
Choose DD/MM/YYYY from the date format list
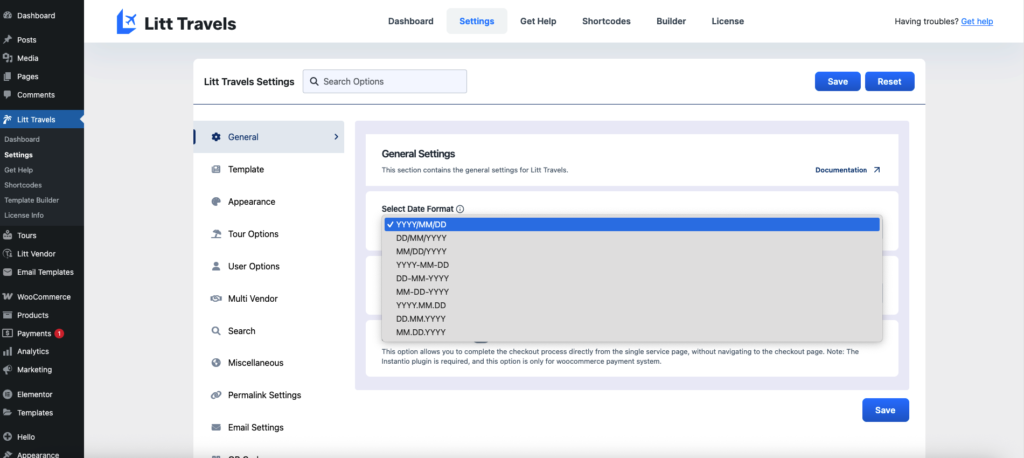[421, 238]
